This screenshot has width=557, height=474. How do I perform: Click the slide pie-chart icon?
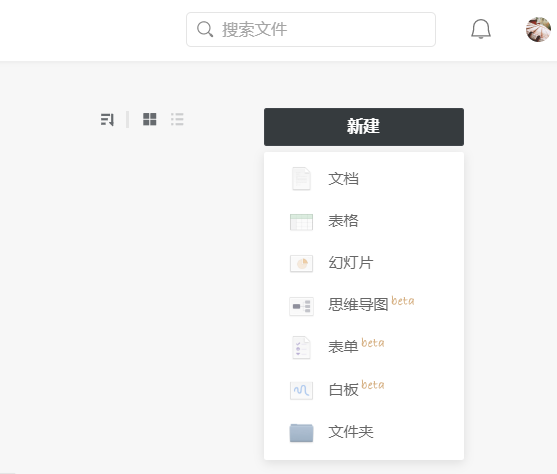(301, 263)
